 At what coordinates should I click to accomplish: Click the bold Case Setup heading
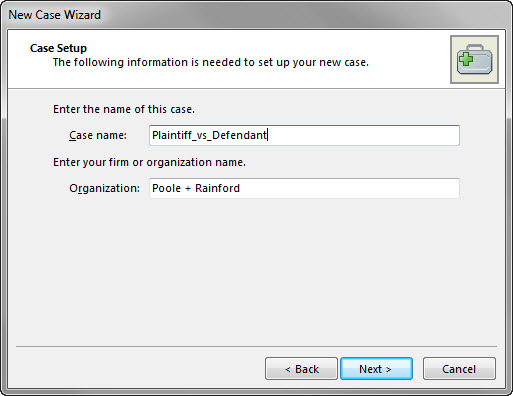(x=58, y=48)
